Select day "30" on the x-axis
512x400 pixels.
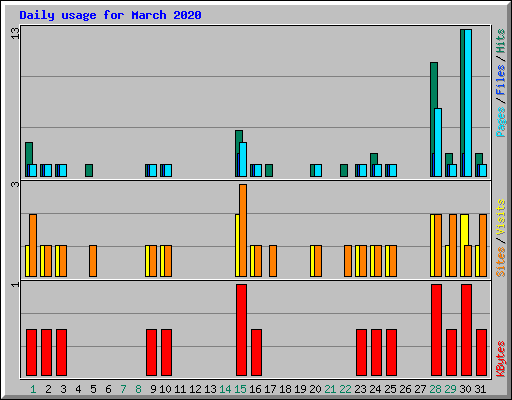[x=465, y=389]
